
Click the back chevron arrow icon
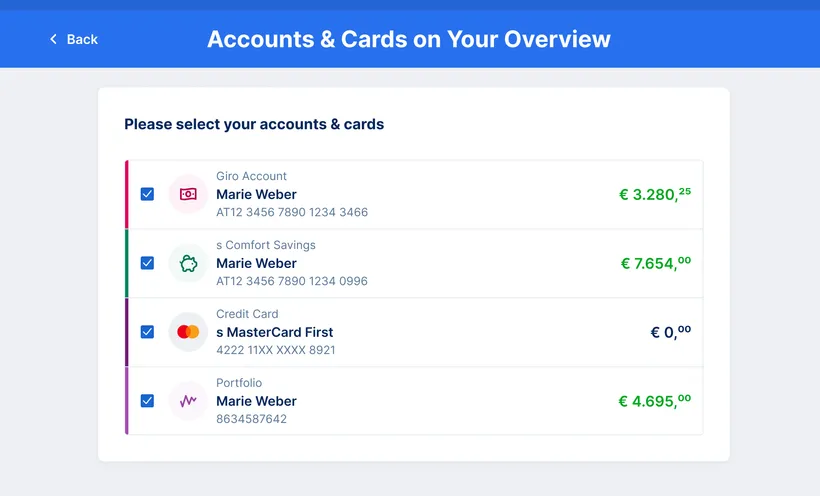coord(54,39)
